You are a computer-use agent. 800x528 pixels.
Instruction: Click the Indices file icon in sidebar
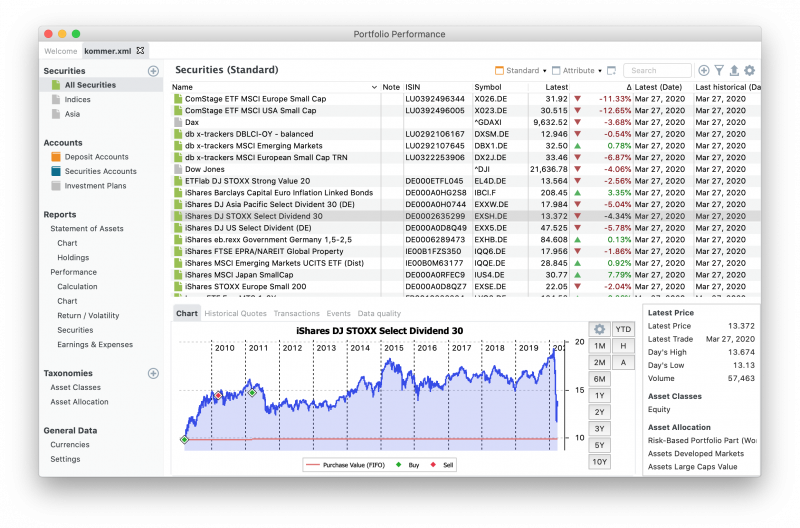coord(56,99)
